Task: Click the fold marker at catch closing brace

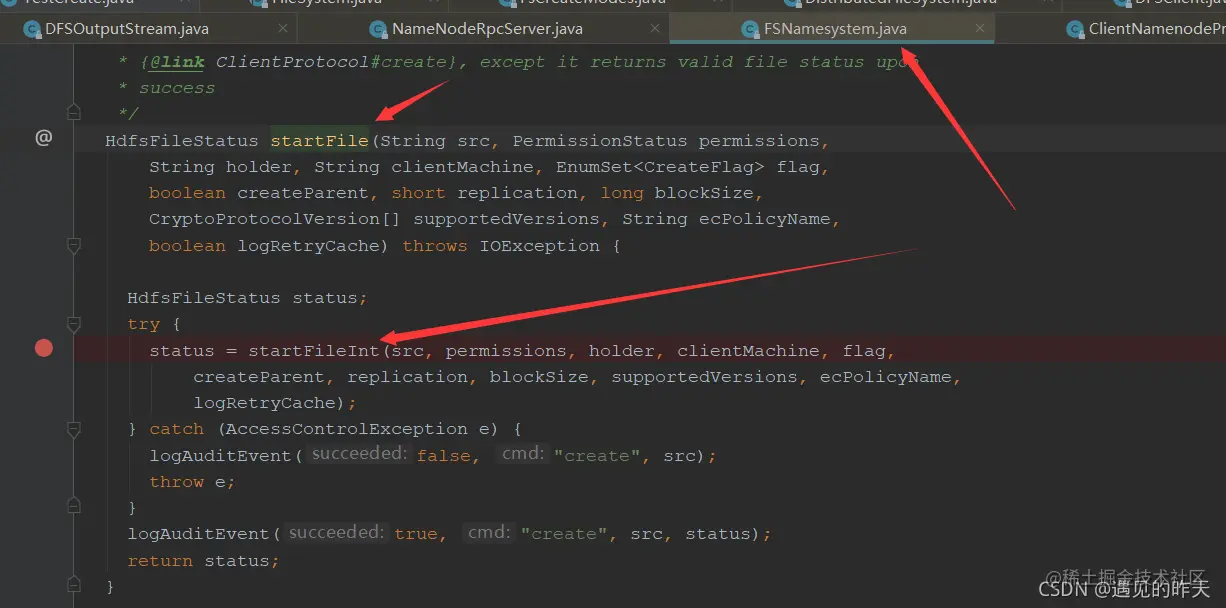Action: pyautogui.click(x=73, y=508)
